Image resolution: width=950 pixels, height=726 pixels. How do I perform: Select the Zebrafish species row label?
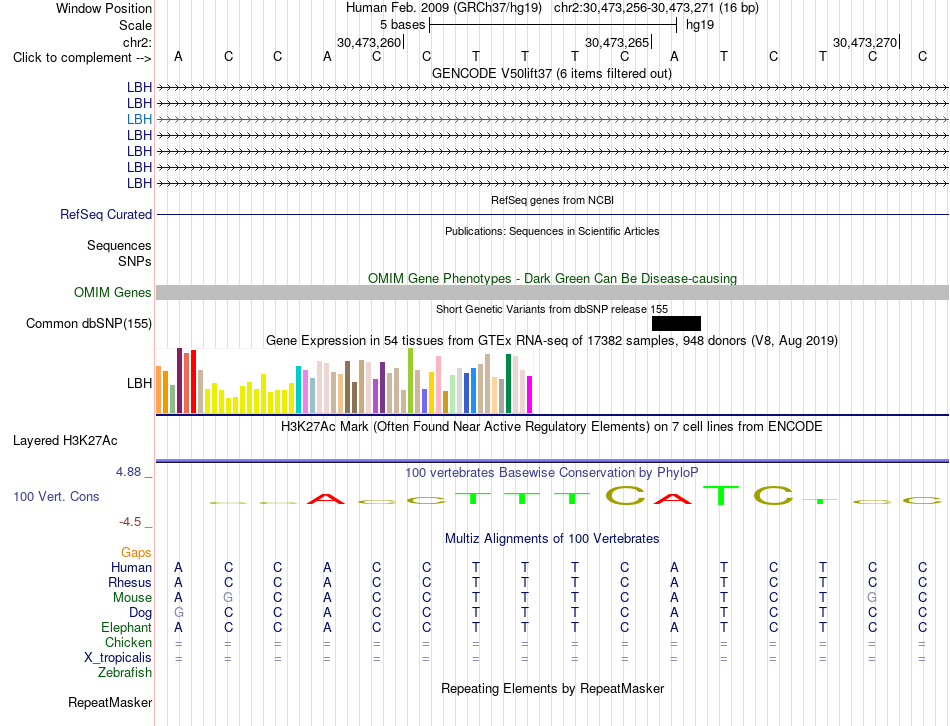click(125, 672)
